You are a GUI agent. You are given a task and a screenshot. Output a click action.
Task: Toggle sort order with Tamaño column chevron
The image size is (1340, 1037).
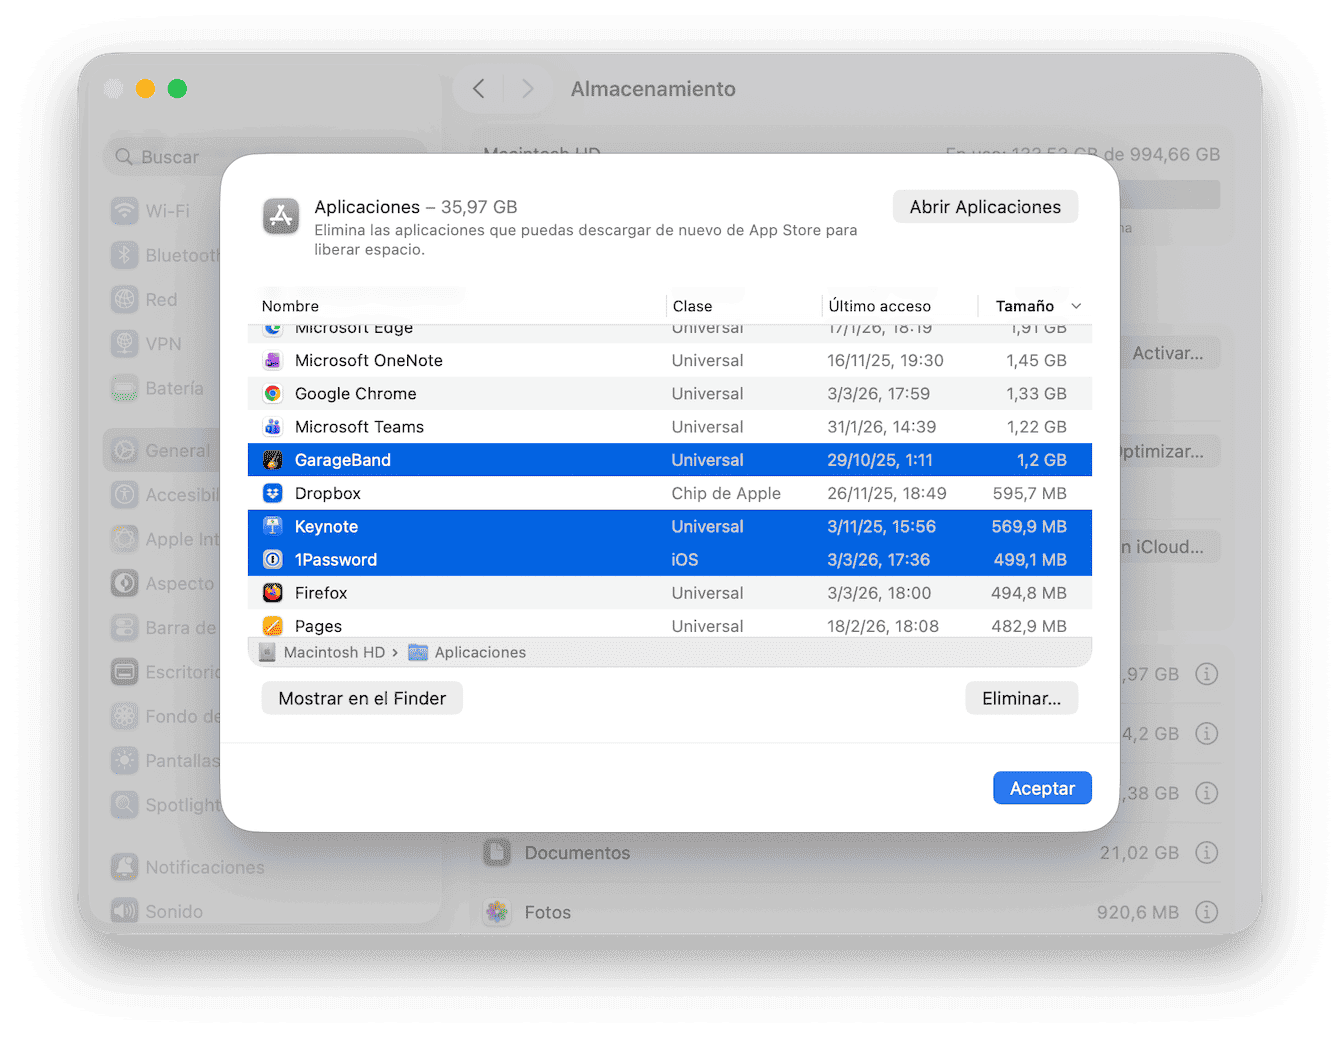(x=1076, y=306)
